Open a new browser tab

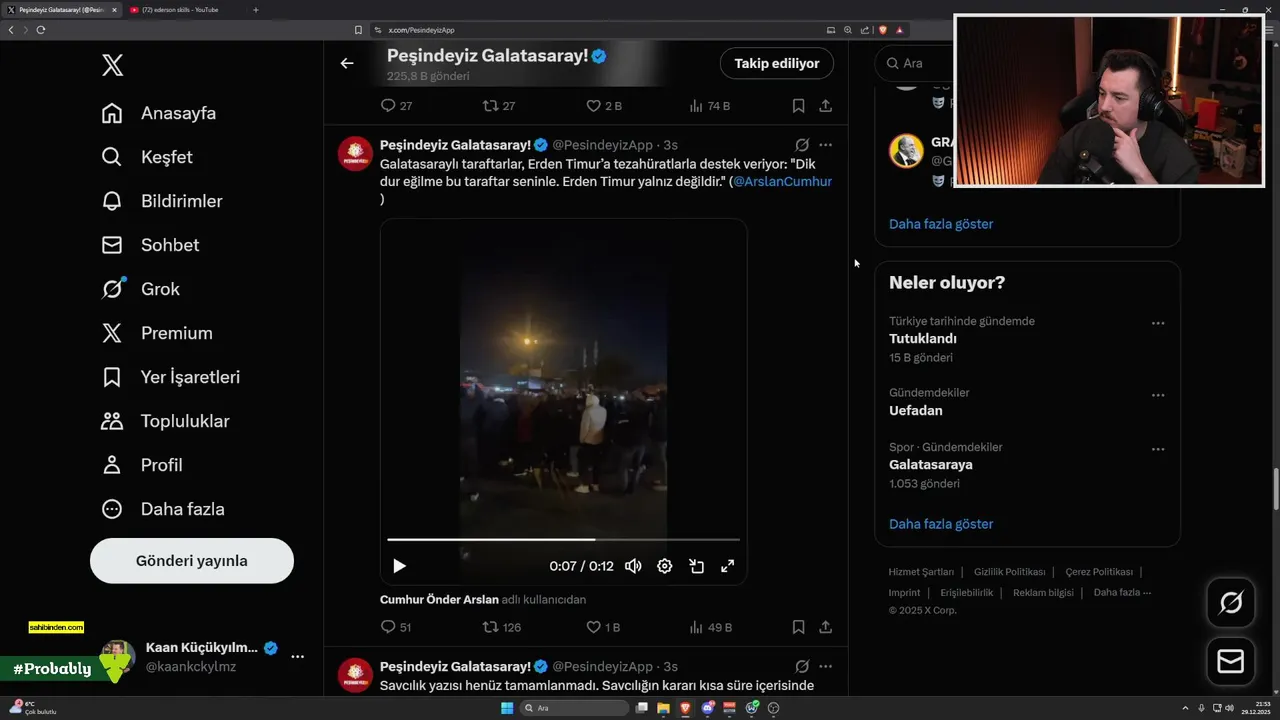point(255,10)
